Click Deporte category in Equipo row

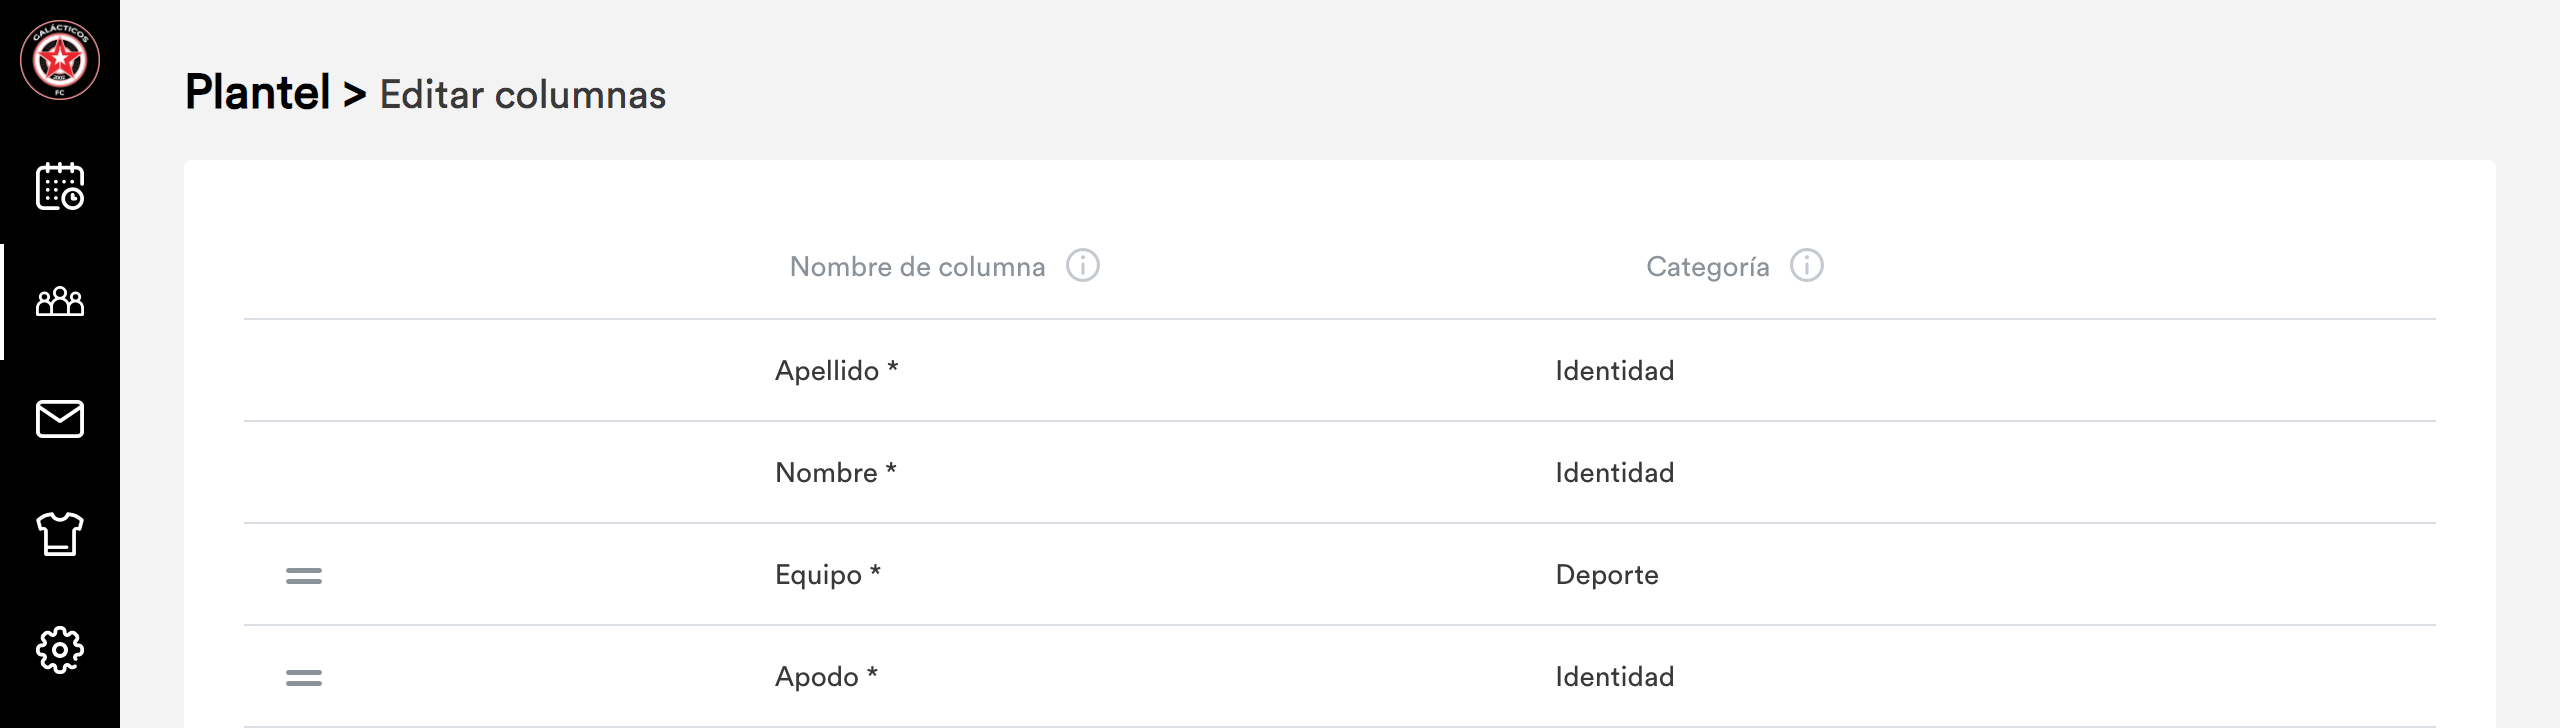pos(1607,575)
